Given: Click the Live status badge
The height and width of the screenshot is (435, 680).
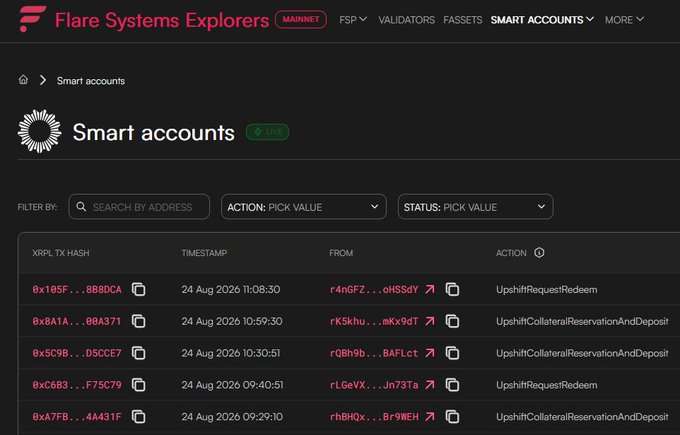Looking at the screenshot, I should click(x=268, y=132).
